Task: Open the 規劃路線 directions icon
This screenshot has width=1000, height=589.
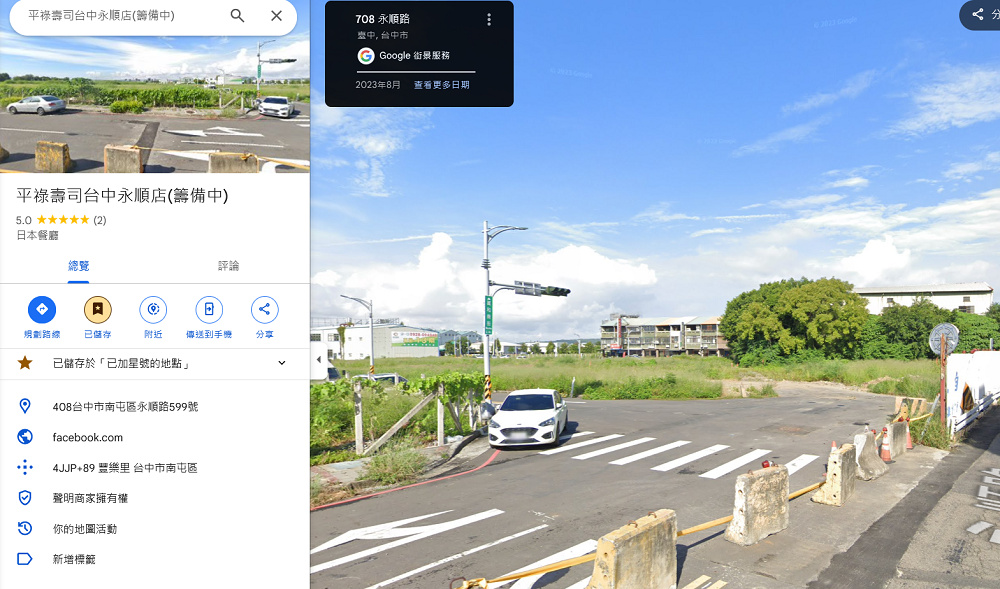Action: click(42, 310)
